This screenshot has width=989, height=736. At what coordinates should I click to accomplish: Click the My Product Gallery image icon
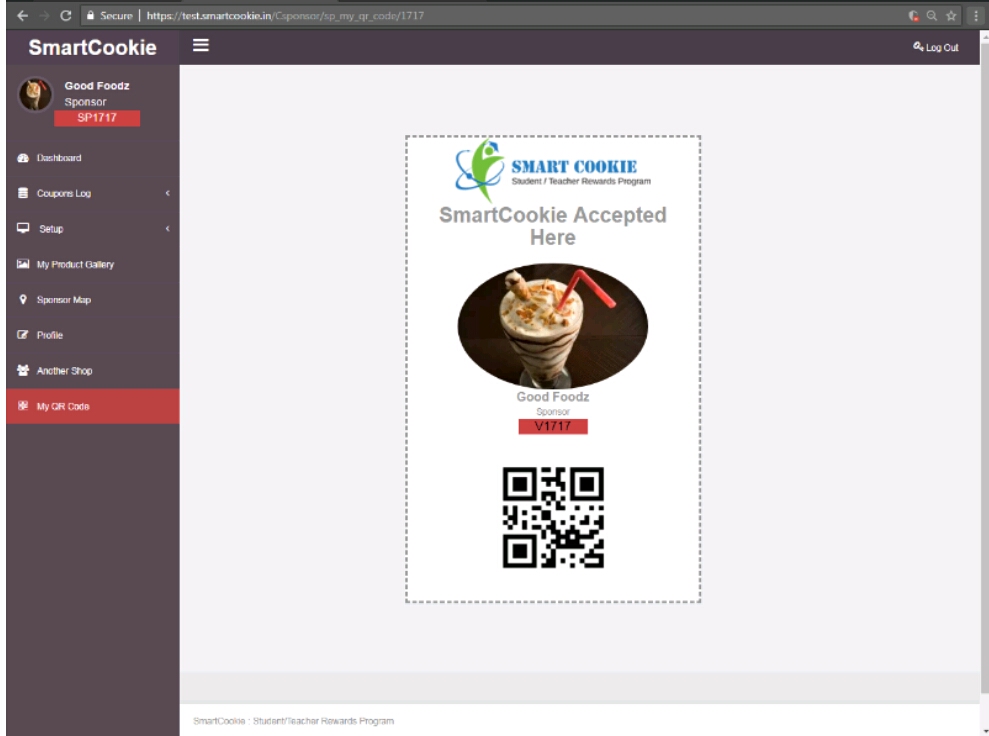tap(22, 265)
